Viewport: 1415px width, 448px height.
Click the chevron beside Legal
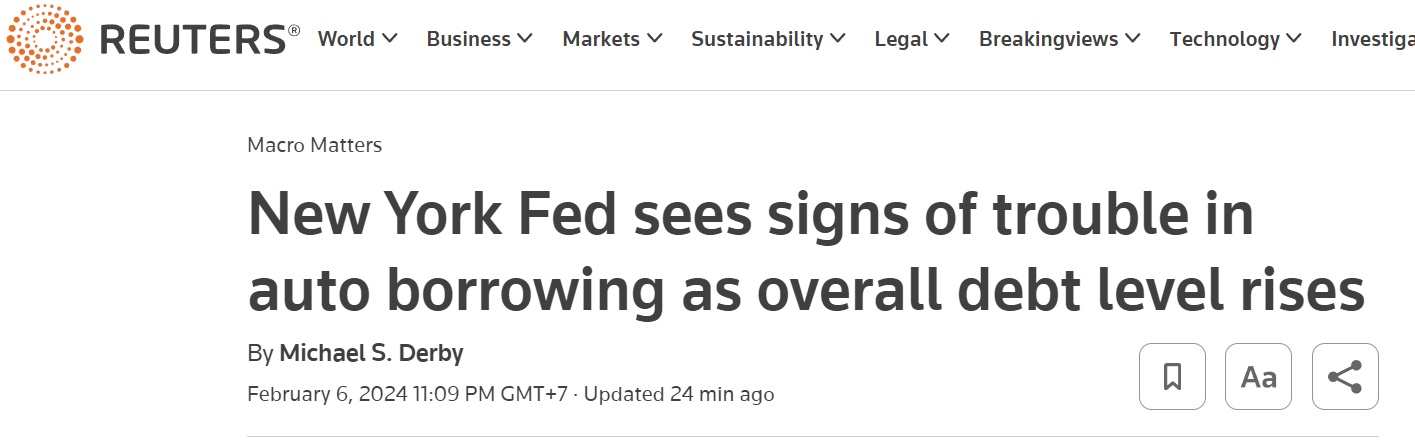tap(942, 39)
